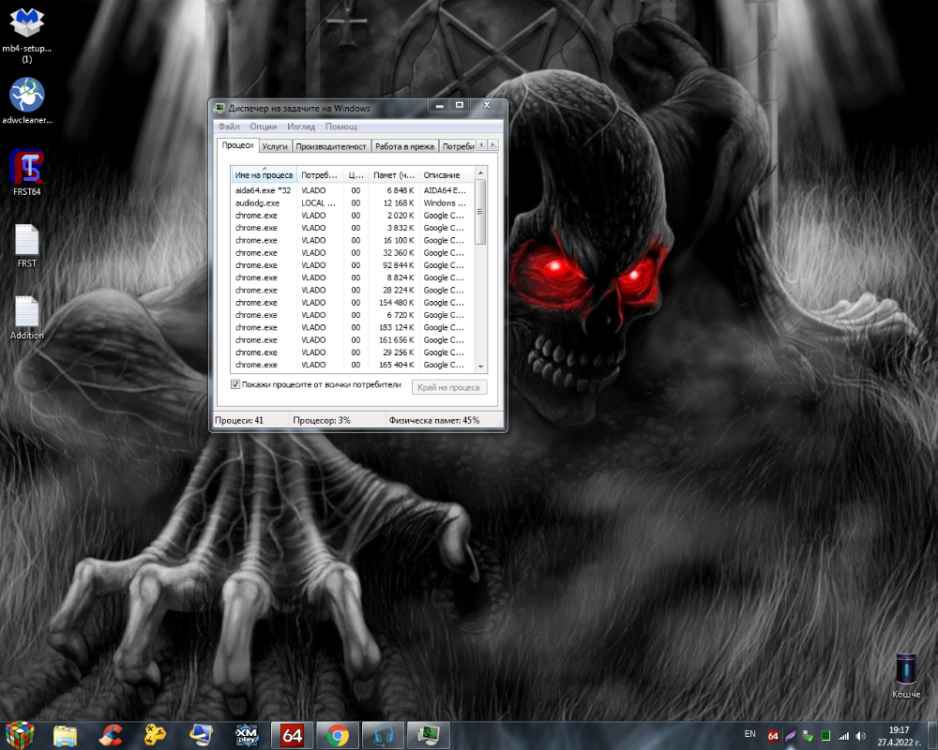
Task: Open the clock showing 19:17
Action: click(x=899, y=736)
